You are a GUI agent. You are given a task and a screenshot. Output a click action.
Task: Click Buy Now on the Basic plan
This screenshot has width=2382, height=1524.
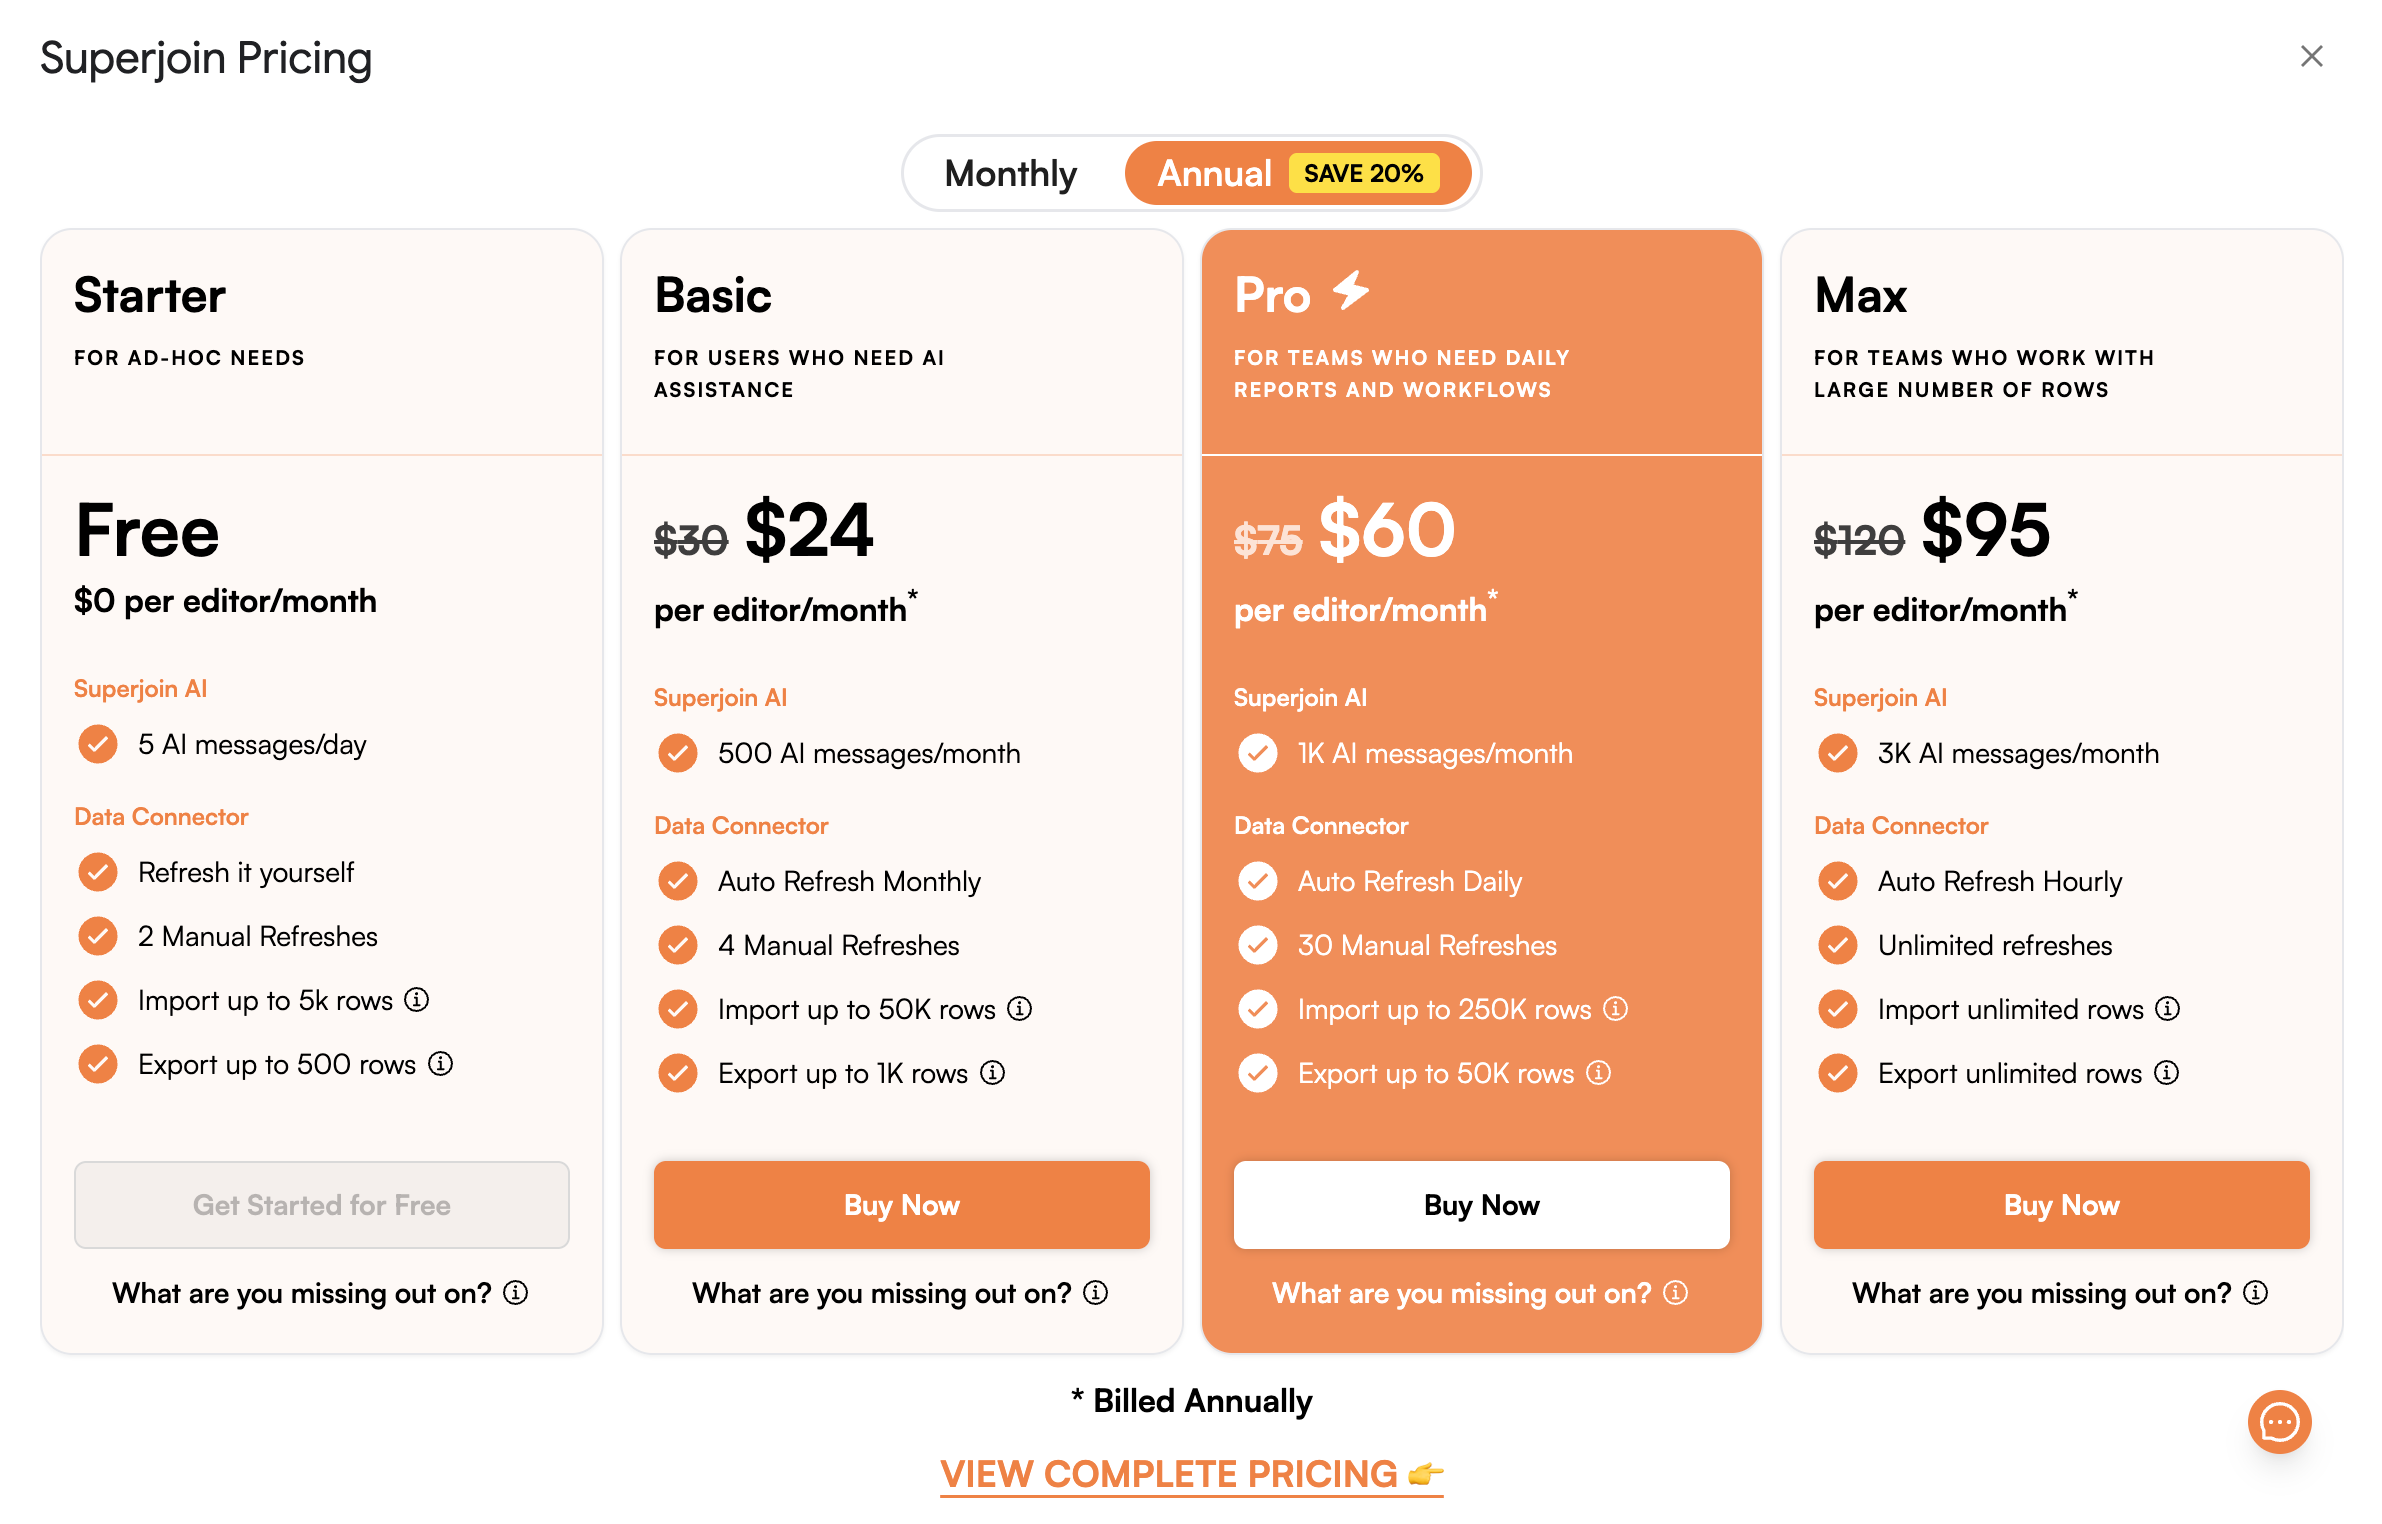click(901, 1205)
